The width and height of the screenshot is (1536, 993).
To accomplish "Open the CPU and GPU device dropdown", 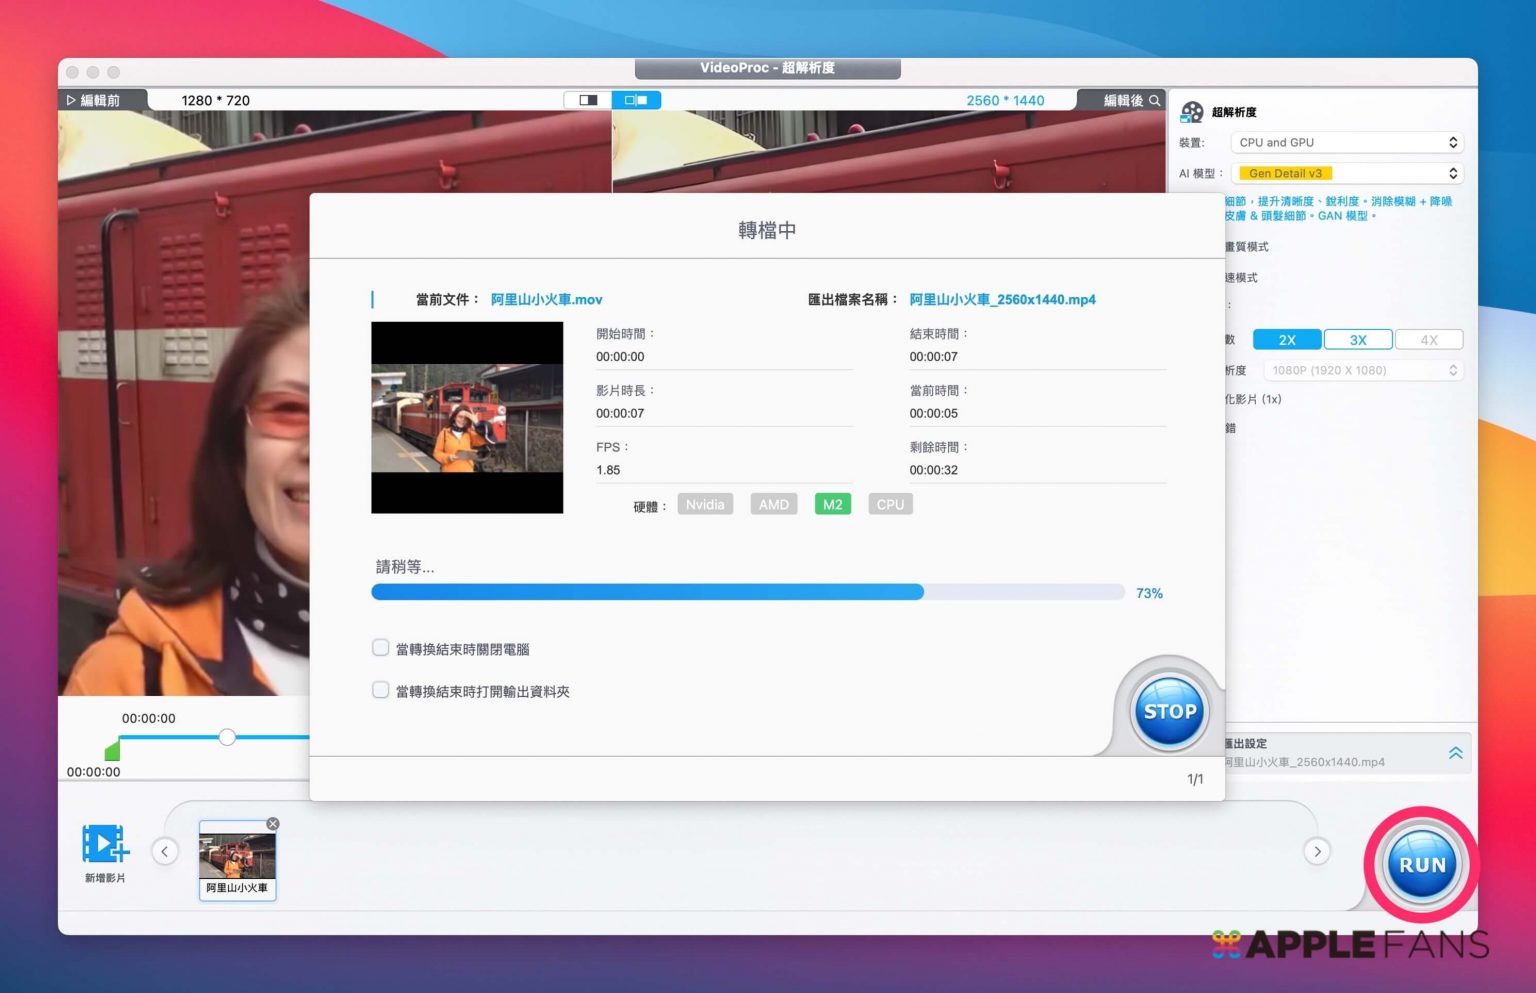I will (1347, 143).
